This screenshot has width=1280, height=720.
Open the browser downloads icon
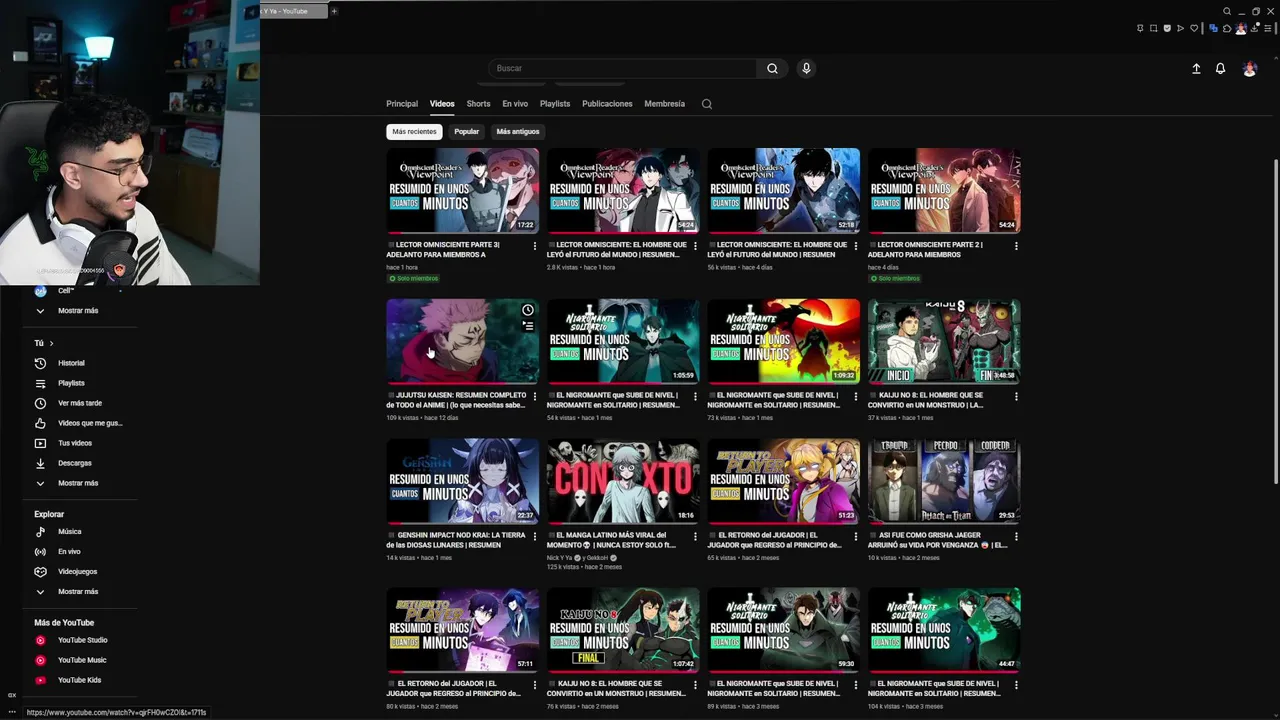pos(1255,28)
